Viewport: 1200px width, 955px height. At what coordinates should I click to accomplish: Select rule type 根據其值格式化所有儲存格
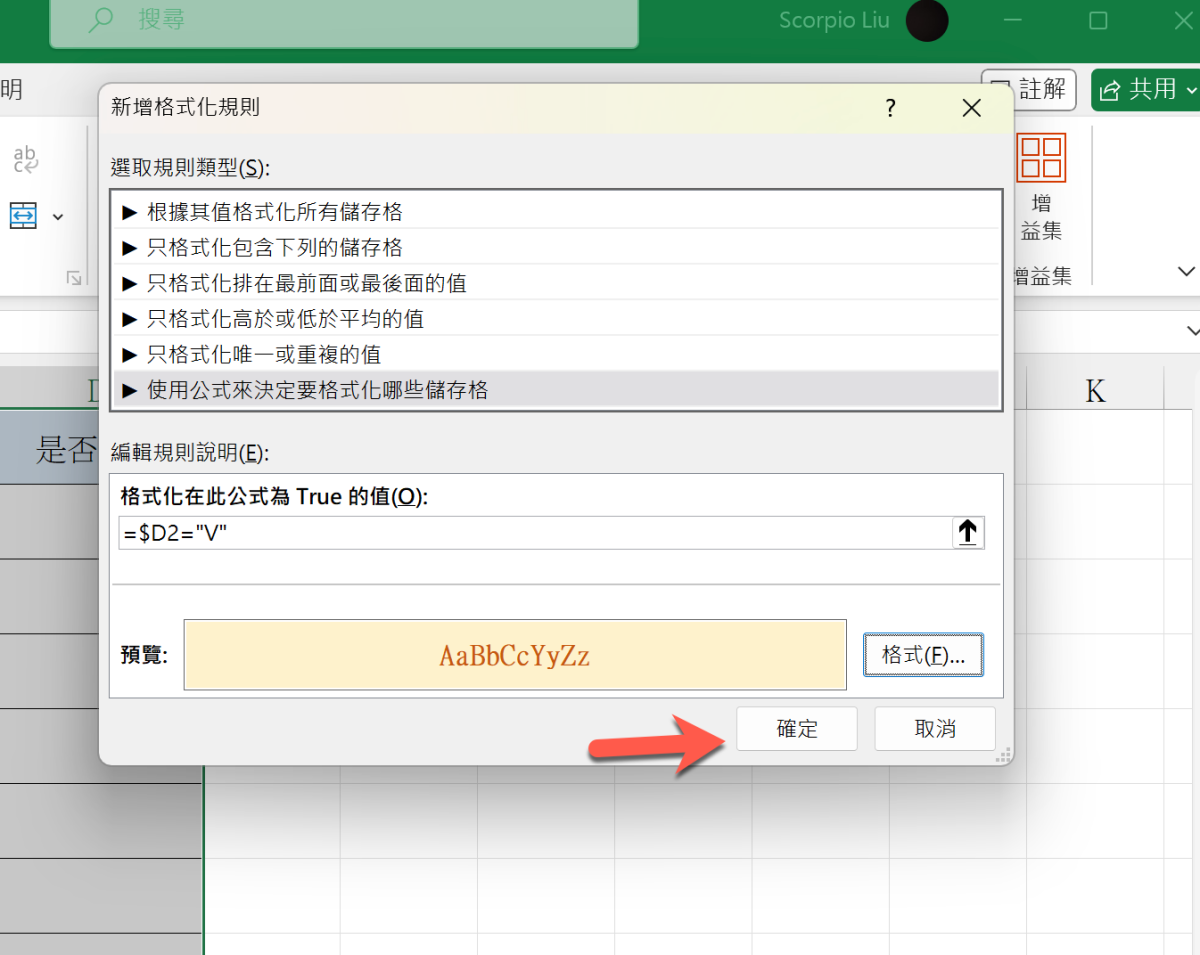[557, 212]
